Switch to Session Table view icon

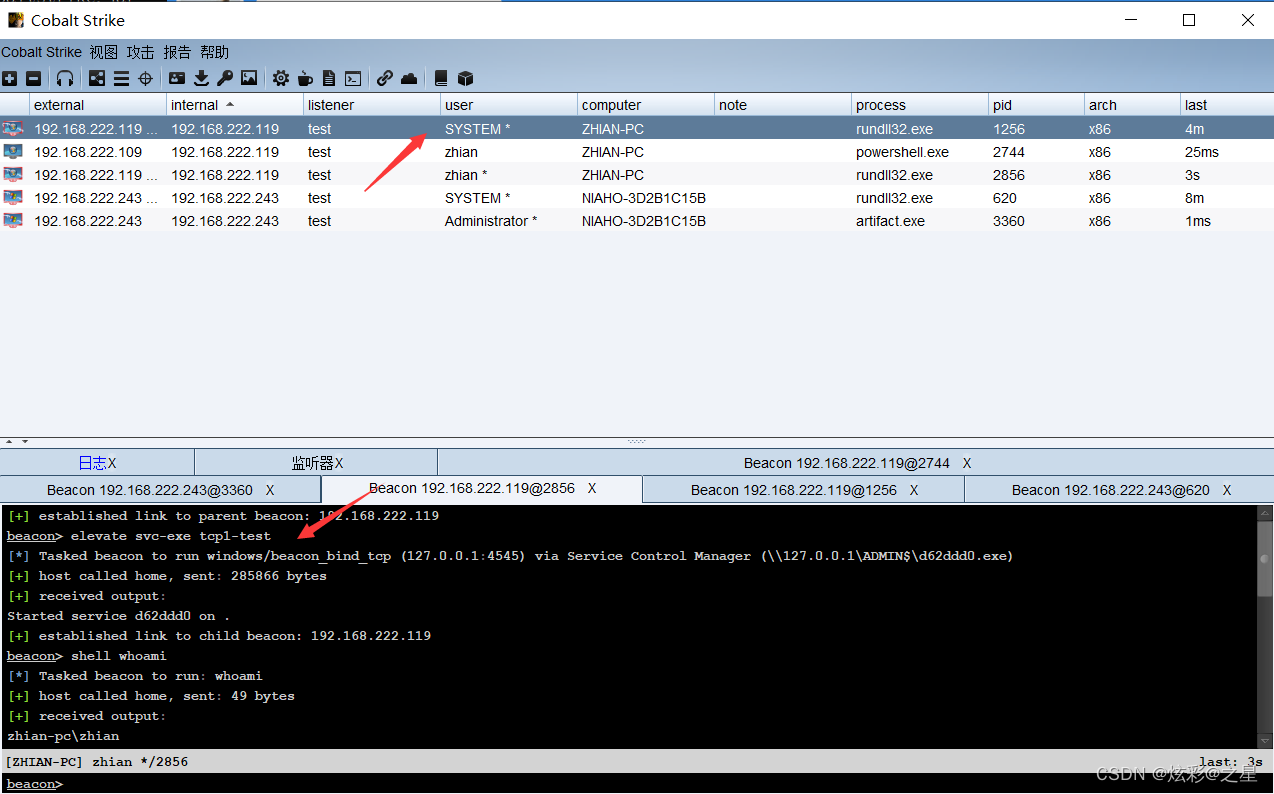pyautogui.click(x=121, y=78)
